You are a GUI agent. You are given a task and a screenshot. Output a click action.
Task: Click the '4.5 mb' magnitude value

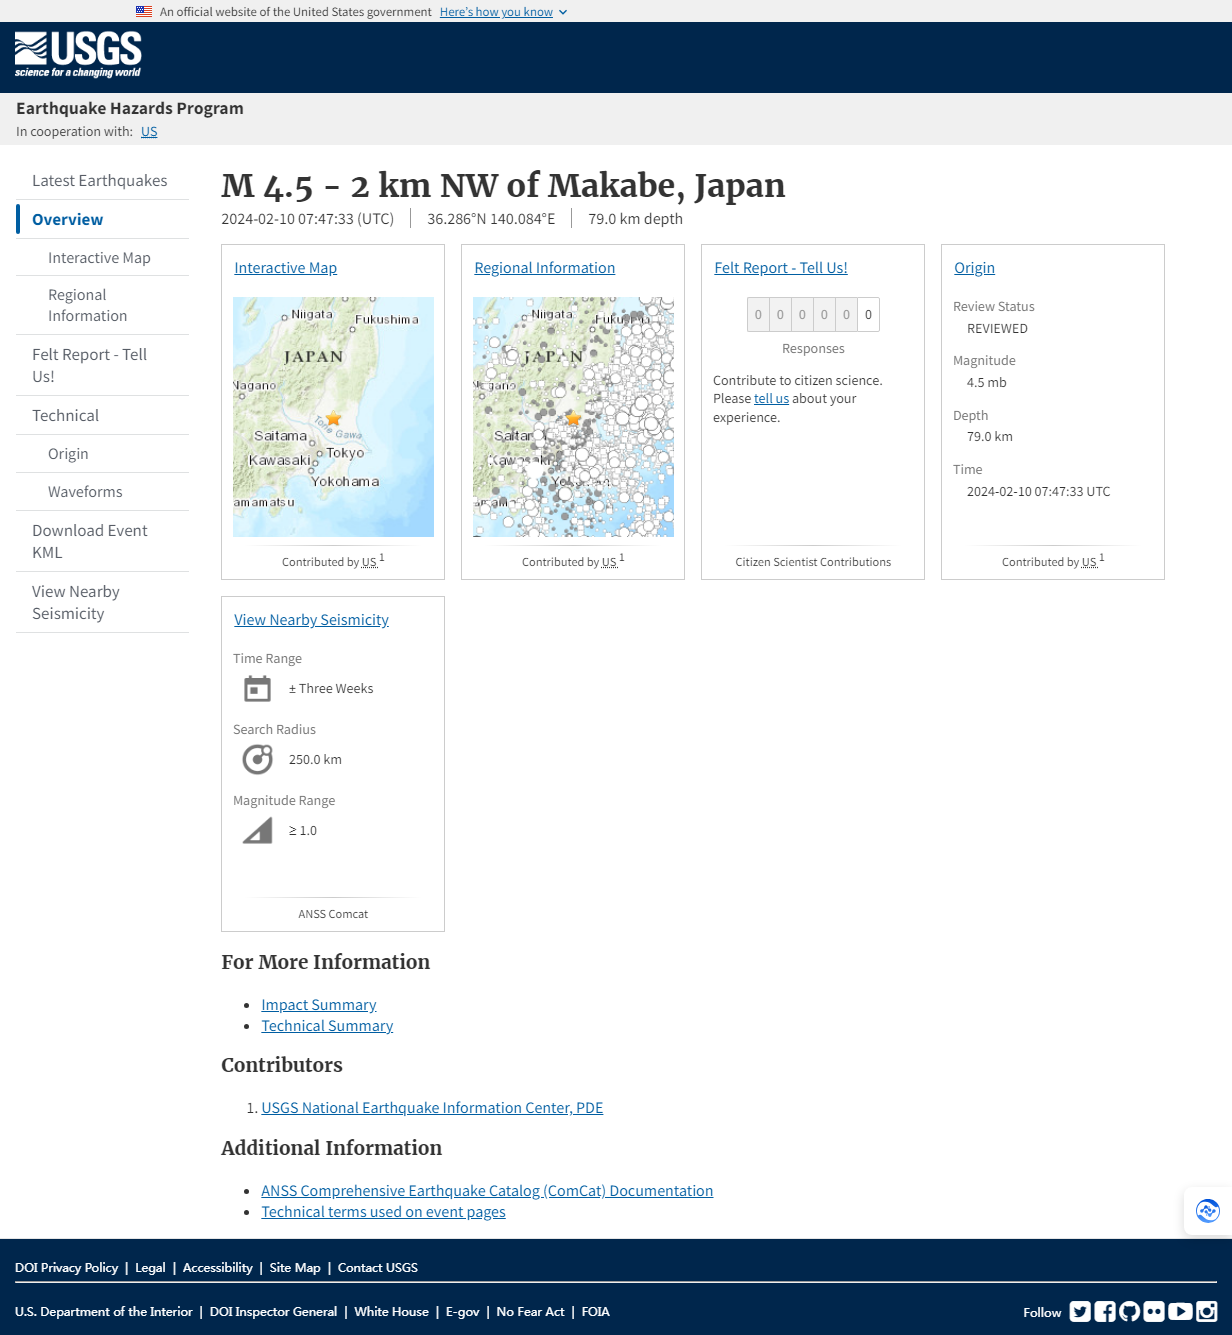tap(986, 383)
